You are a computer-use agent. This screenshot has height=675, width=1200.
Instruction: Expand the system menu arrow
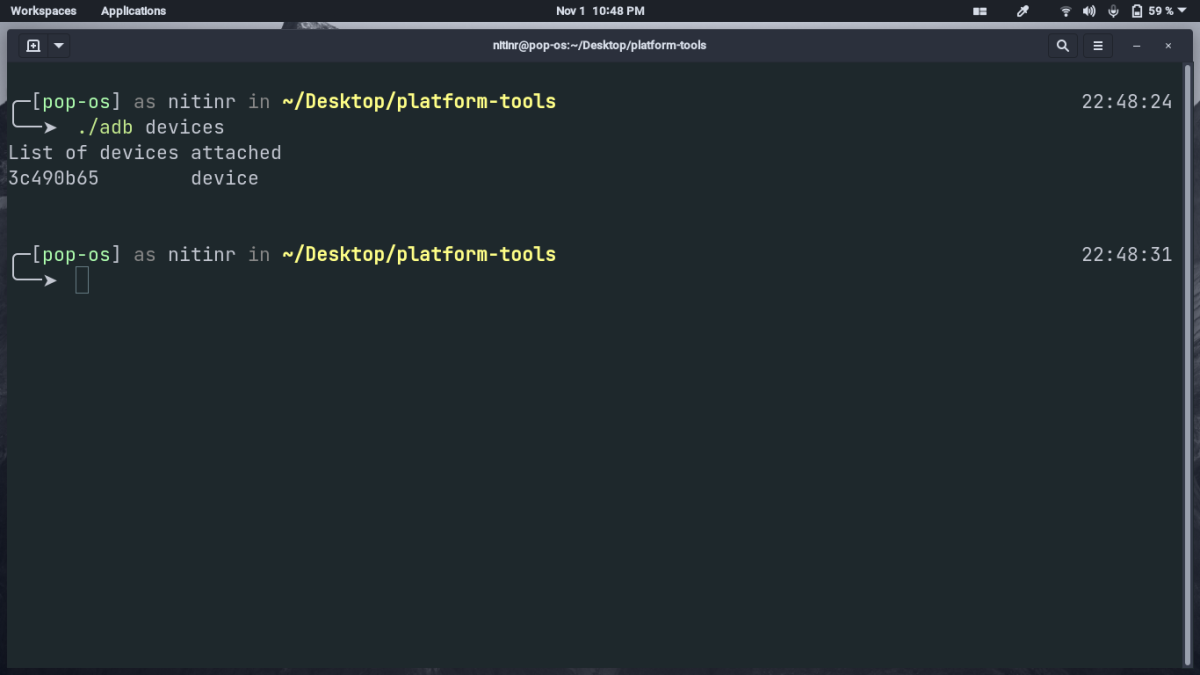click(x=1182, y=11)
